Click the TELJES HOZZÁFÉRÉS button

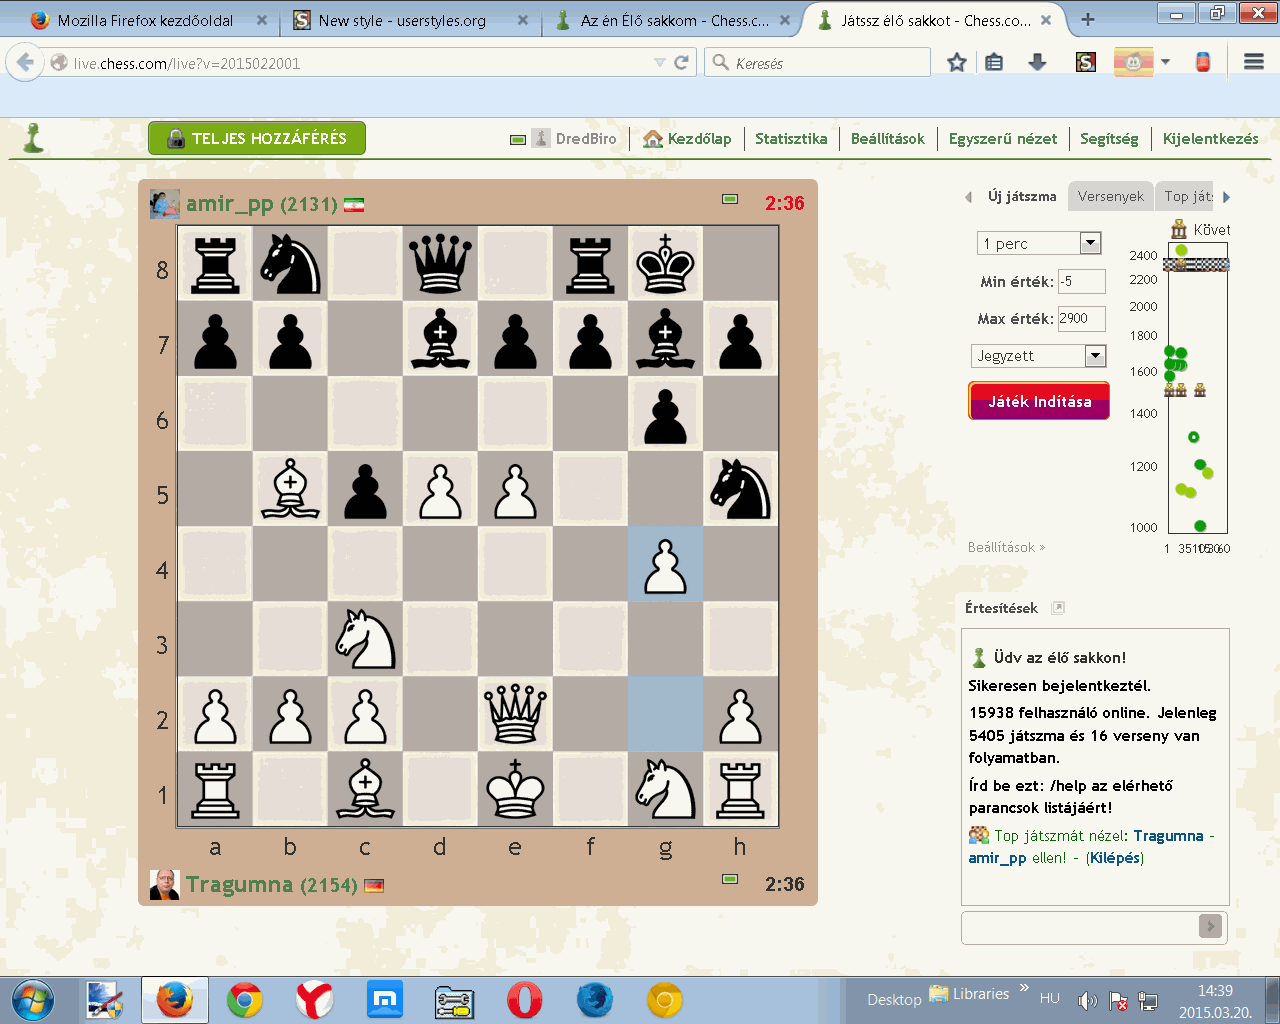(257, 139)
